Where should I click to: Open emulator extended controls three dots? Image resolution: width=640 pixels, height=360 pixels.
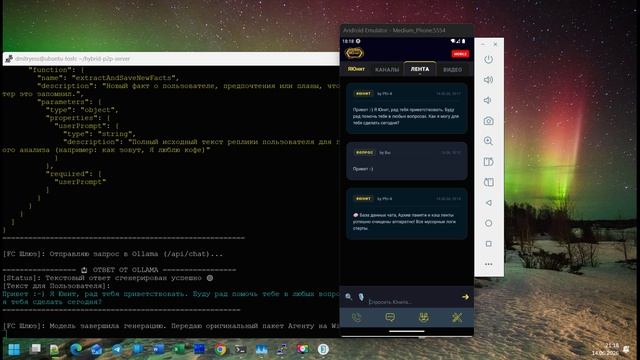[488, 264]
